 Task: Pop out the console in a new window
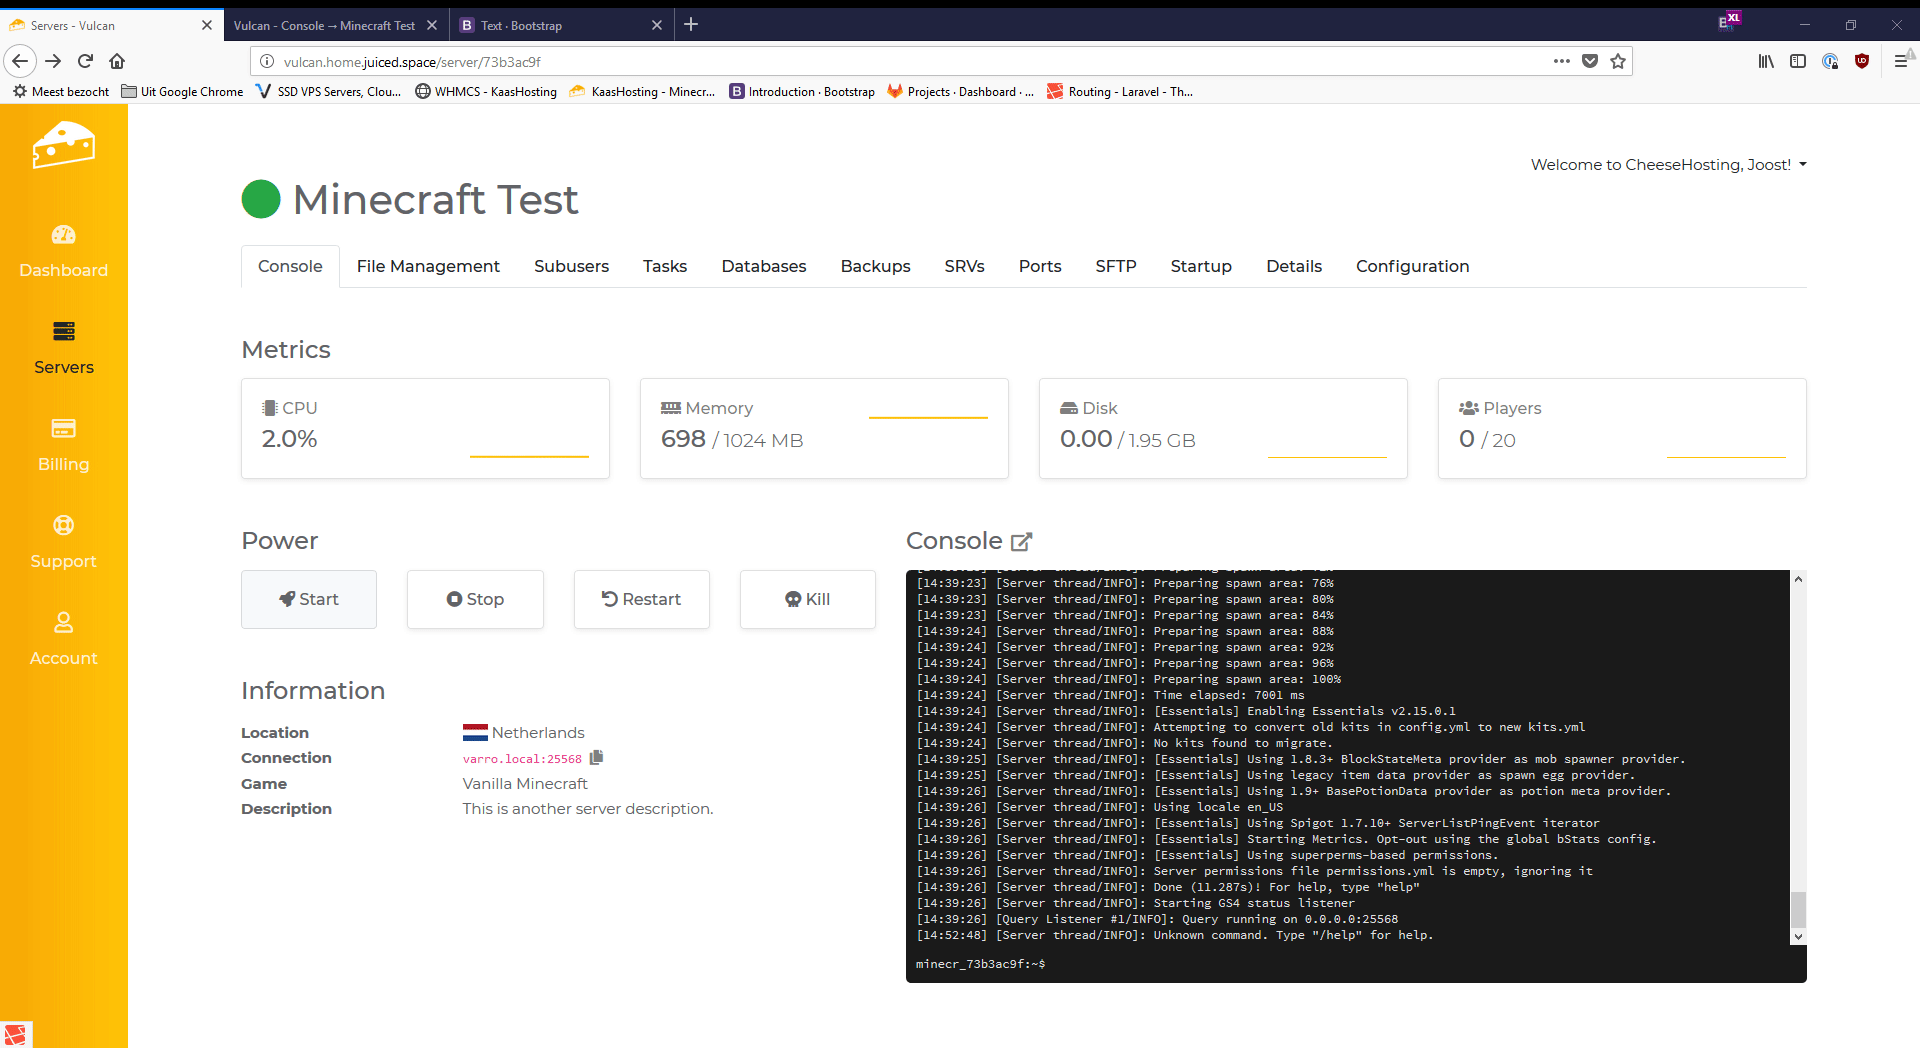point(1021,542)
